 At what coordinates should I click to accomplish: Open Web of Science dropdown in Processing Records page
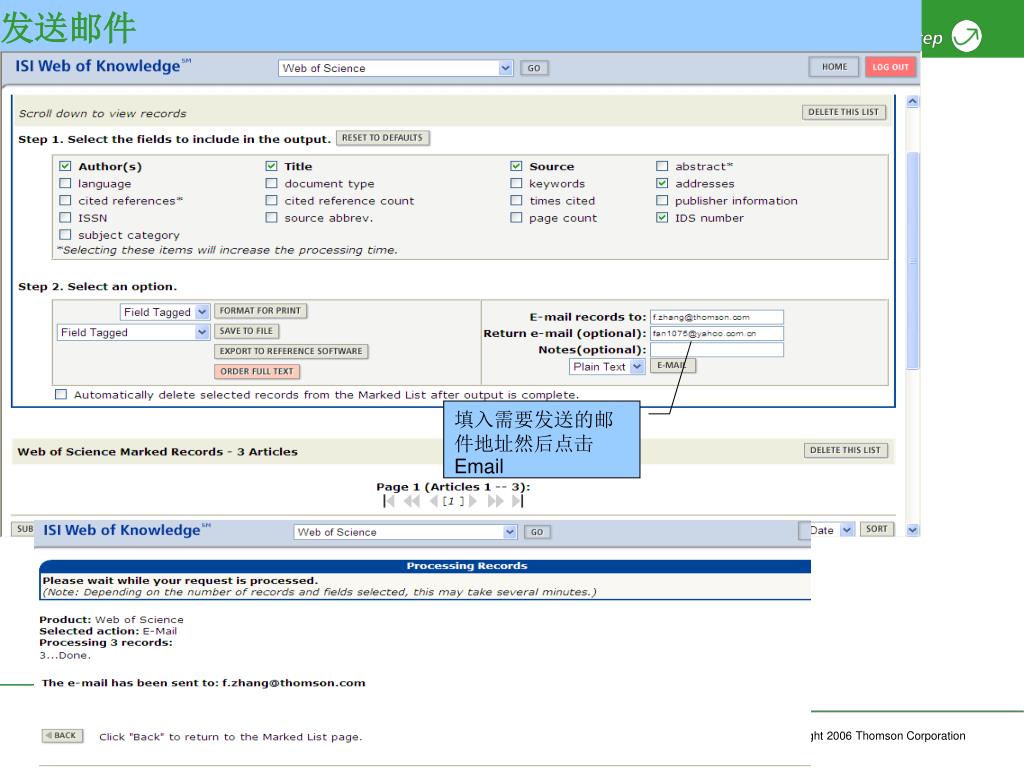tap(406, 532)
